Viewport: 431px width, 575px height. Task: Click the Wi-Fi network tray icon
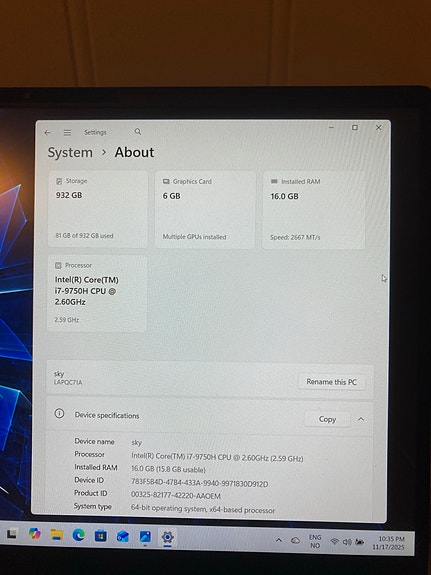point(334,542)
